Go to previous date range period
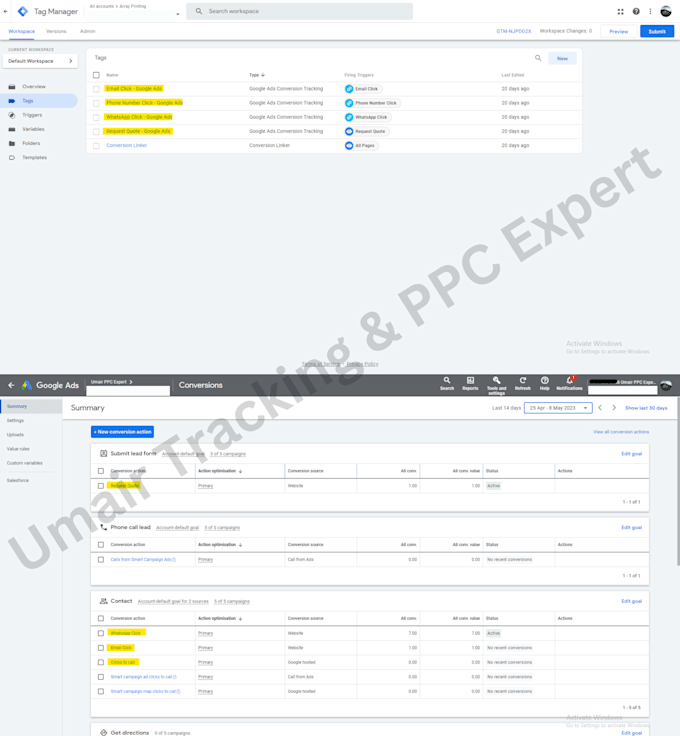This screenshot has width=680, height=736. click(x=600, y=408)
